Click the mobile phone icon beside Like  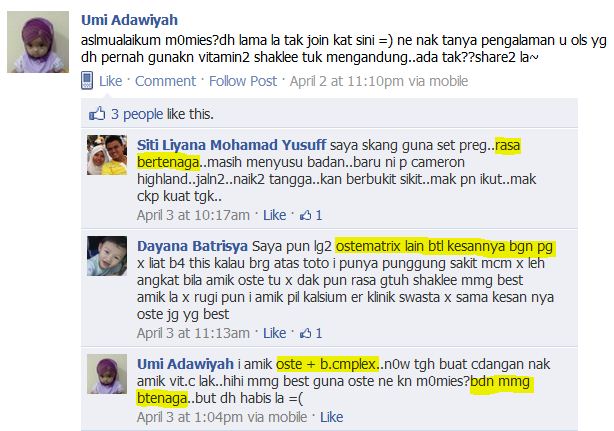pos(87,81)
